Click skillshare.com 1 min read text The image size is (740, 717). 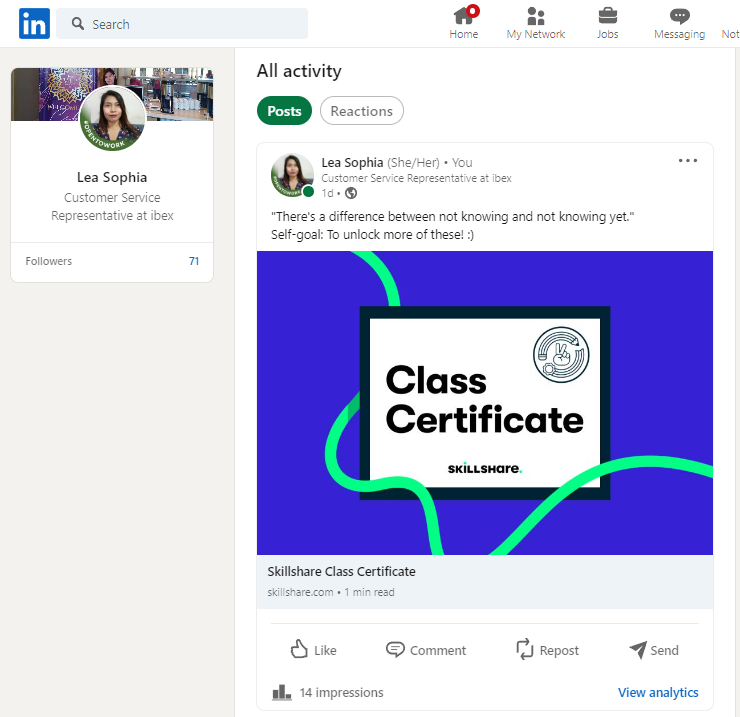click(x=331, y=592)
